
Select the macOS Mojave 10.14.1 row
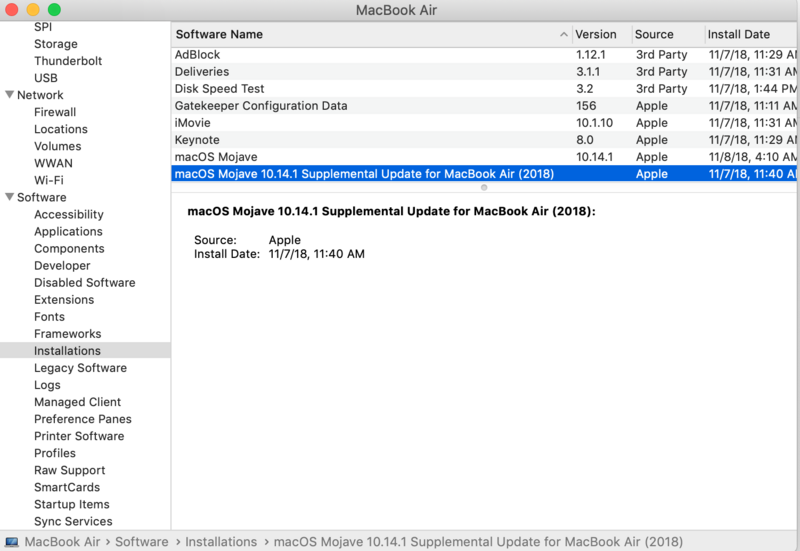tap(484, 157)
